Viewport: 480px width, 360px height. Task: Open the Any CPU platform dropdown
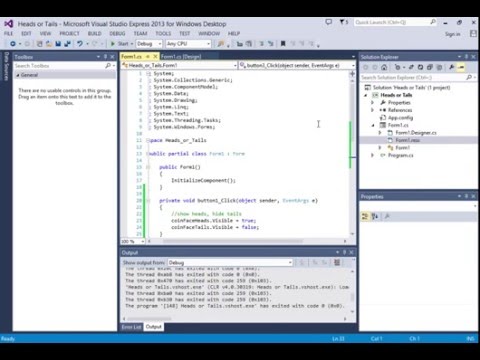(x=188, y=44)
